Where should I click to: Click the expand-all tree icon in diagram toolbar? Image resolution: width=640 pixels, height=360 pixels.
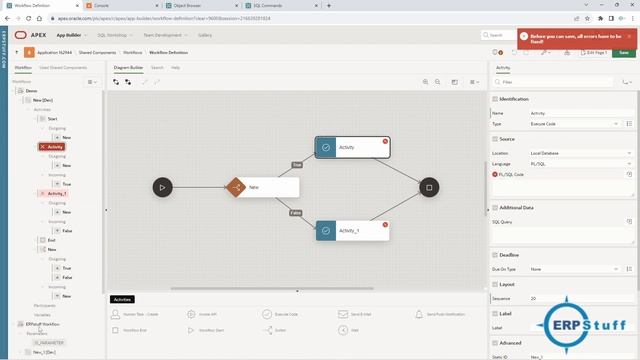[116, 82]
